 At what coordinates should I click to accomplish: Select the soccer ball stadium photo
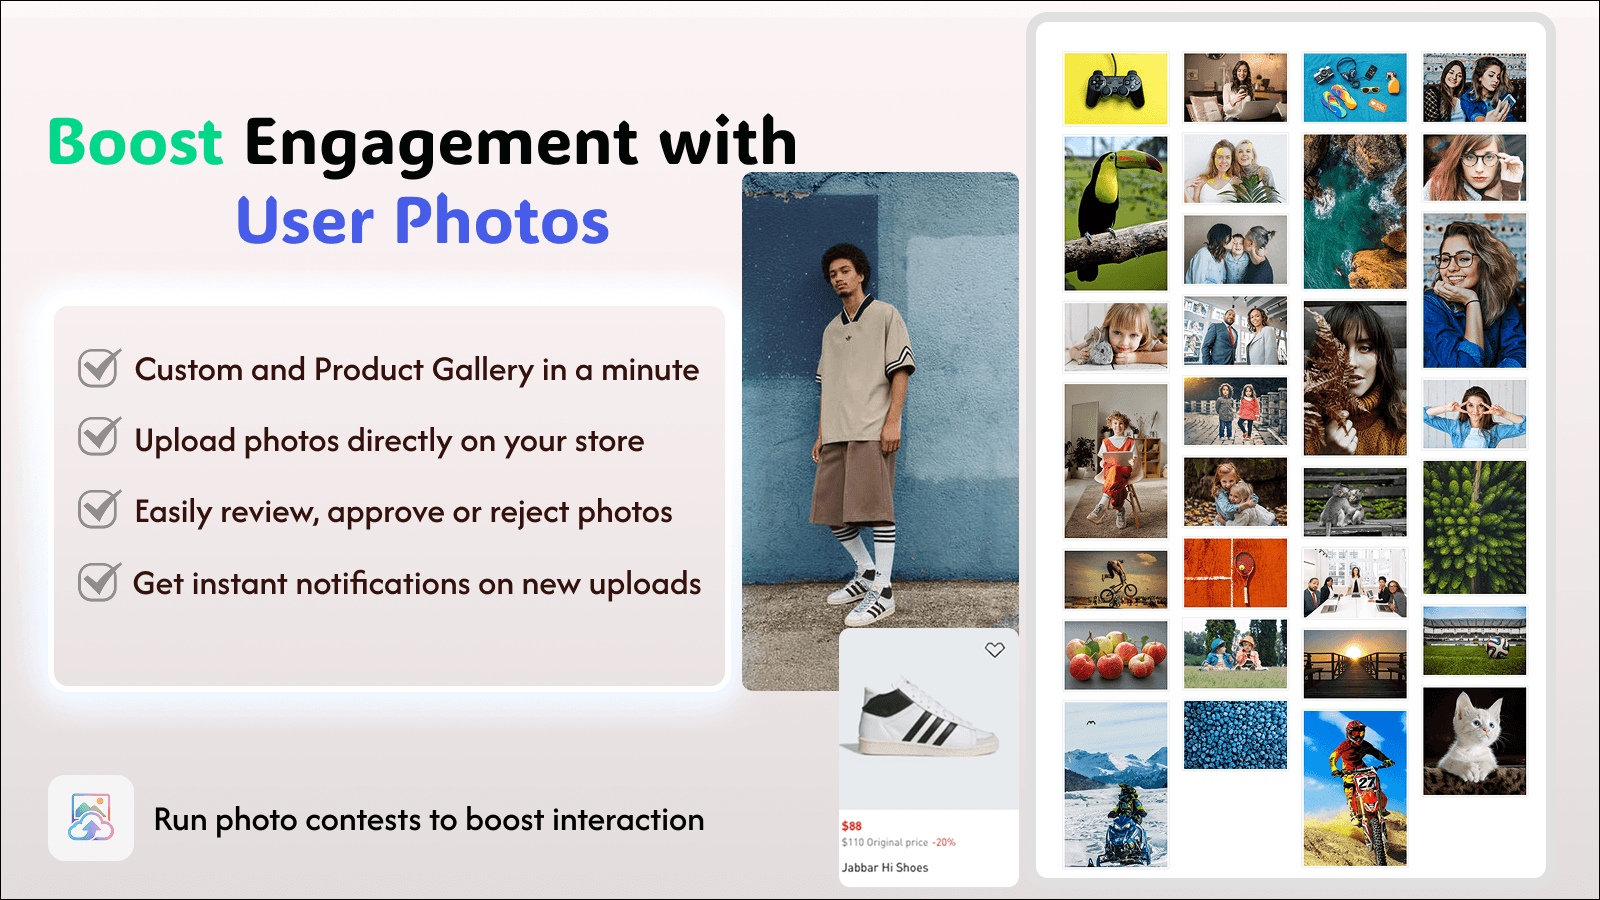tap(1475, 641)
